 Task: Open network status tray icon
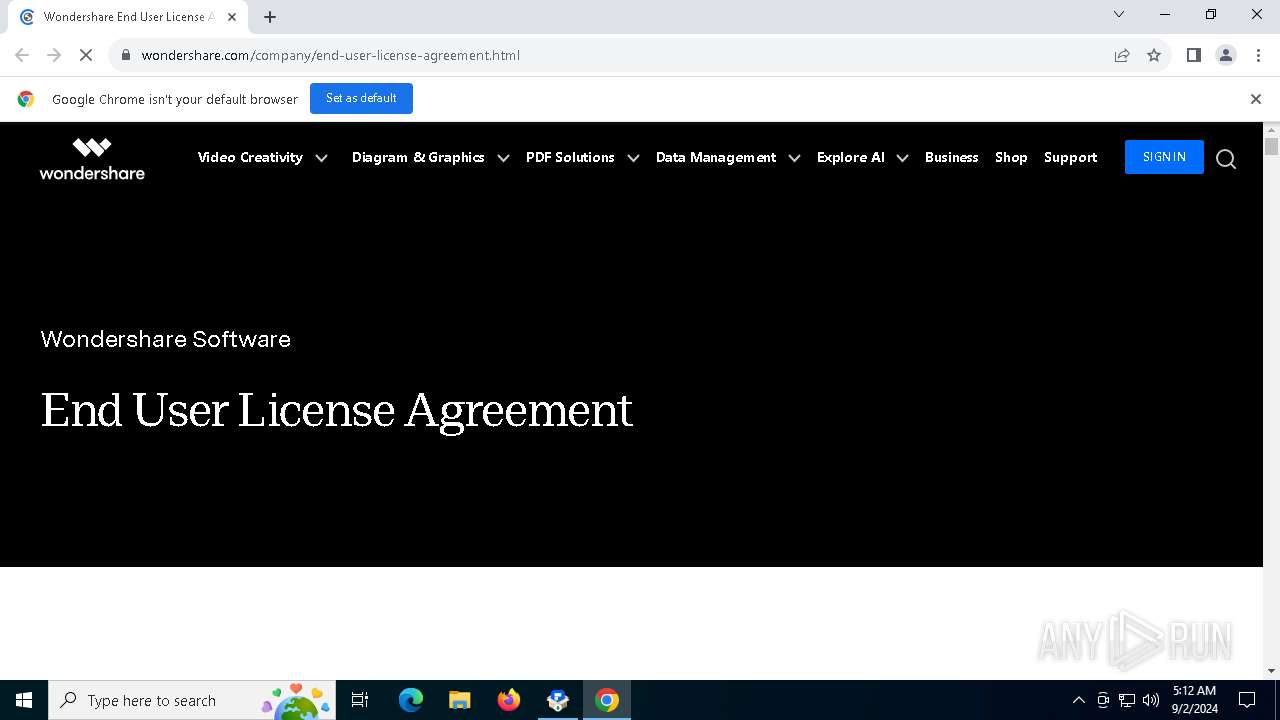1127,700
